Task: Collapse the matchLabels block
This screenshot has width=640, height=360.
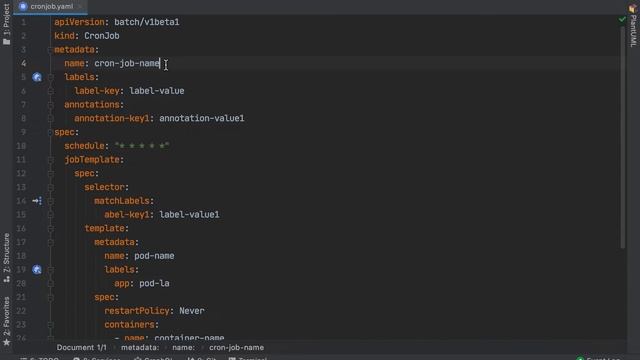Action: (x=50, y=201)
